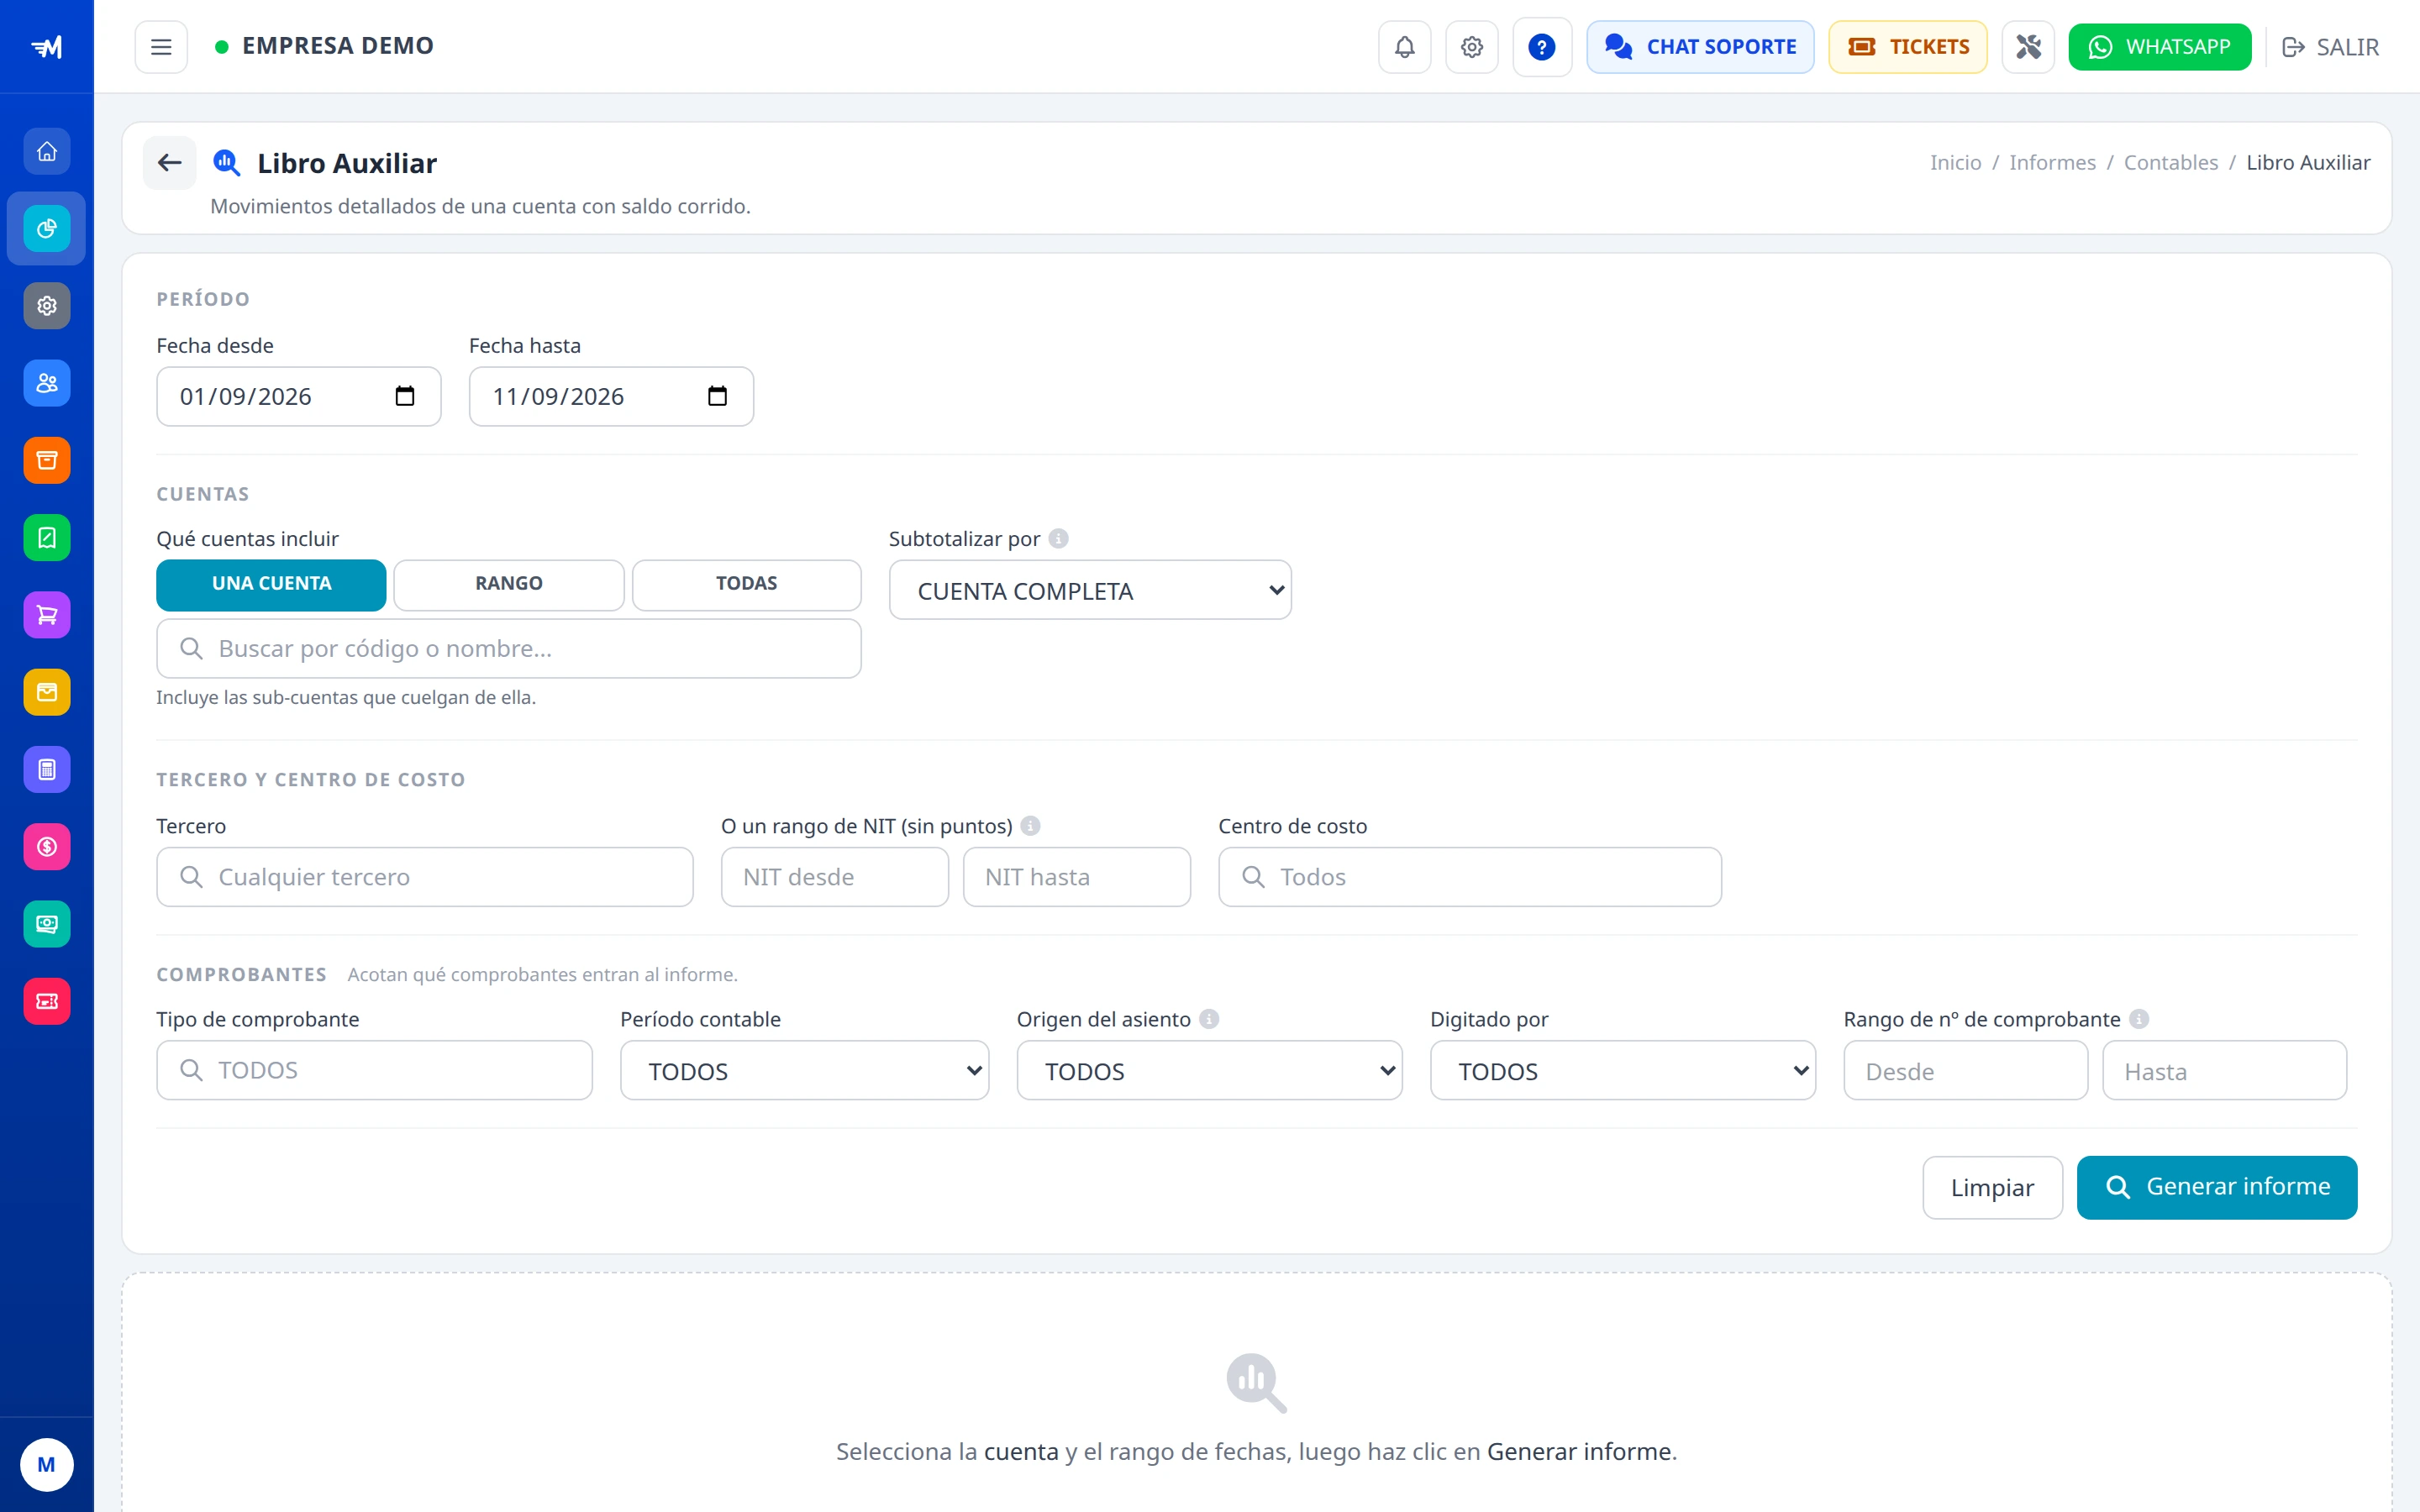The image size is (2420, 1512).
Task: Open the pink dollar coin sidebar icon
Action: (47, 847)
